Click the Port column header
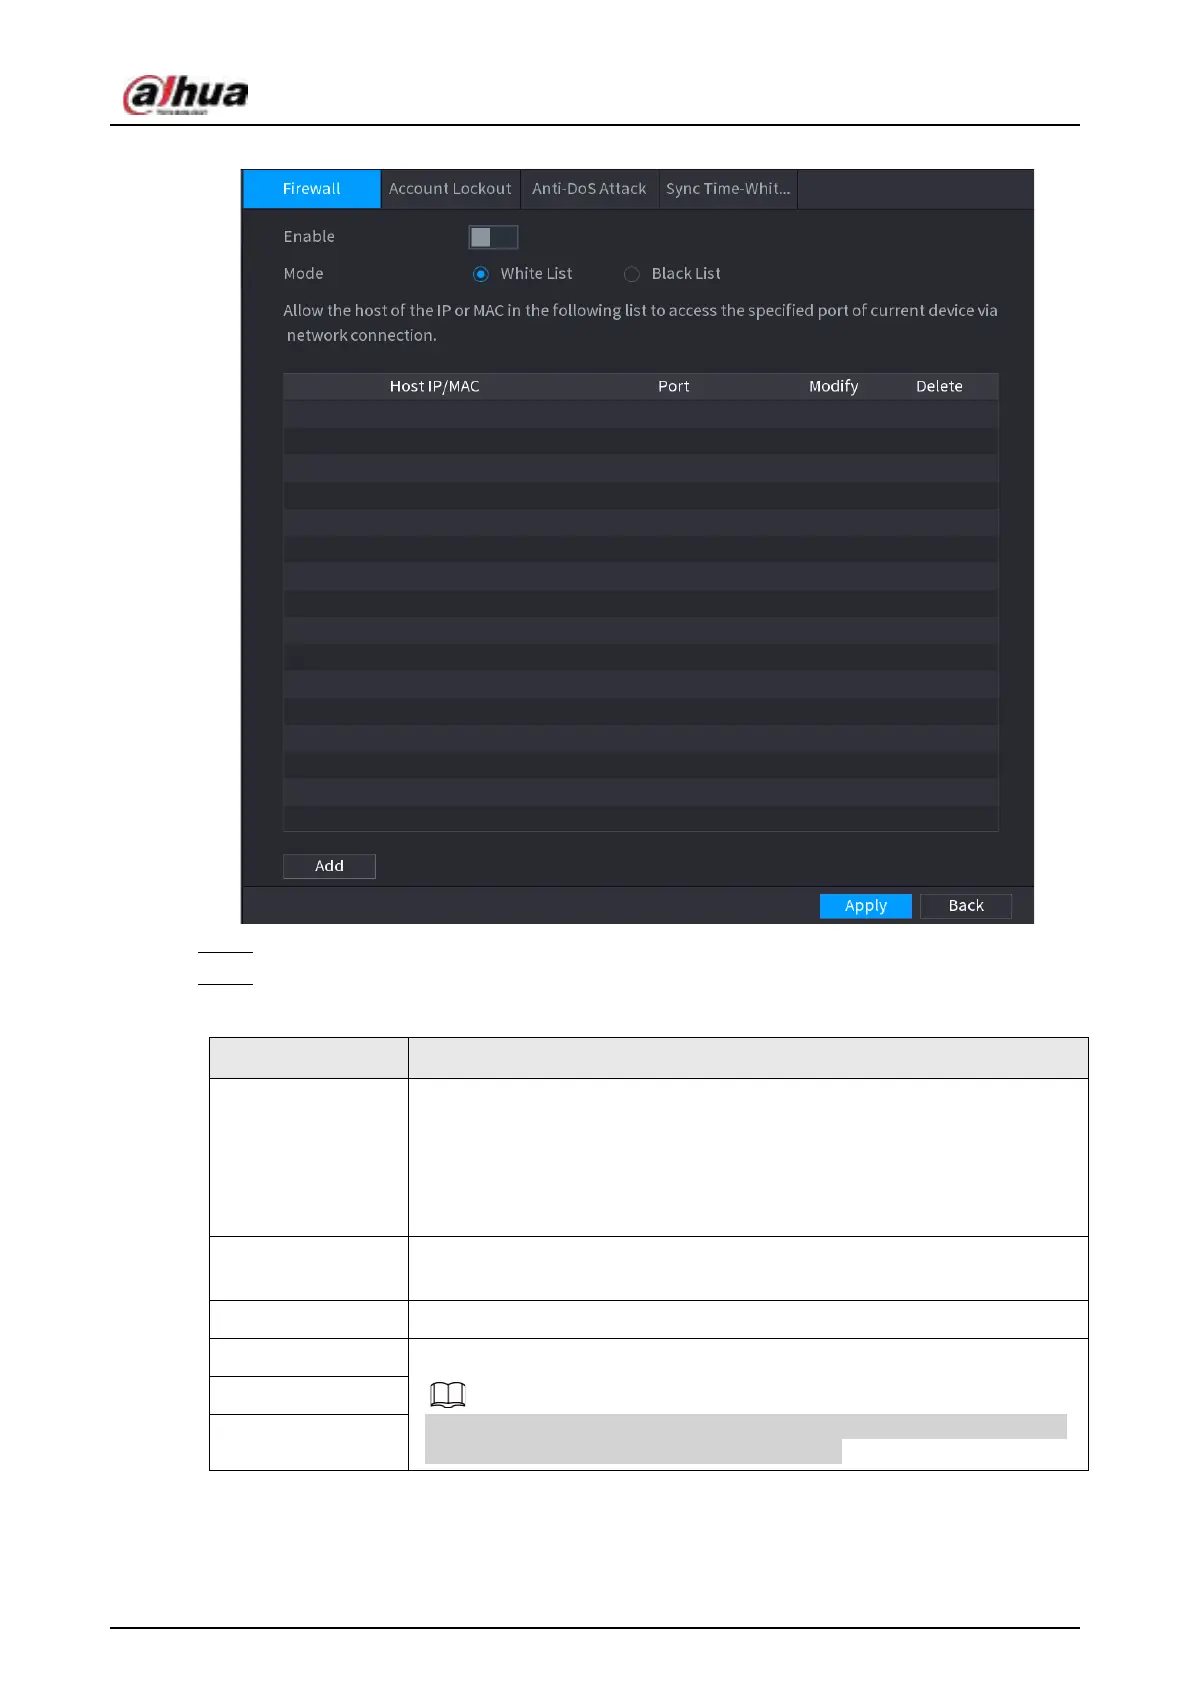The width and height of the screenshot is (1191, 1684). (673, 387)
